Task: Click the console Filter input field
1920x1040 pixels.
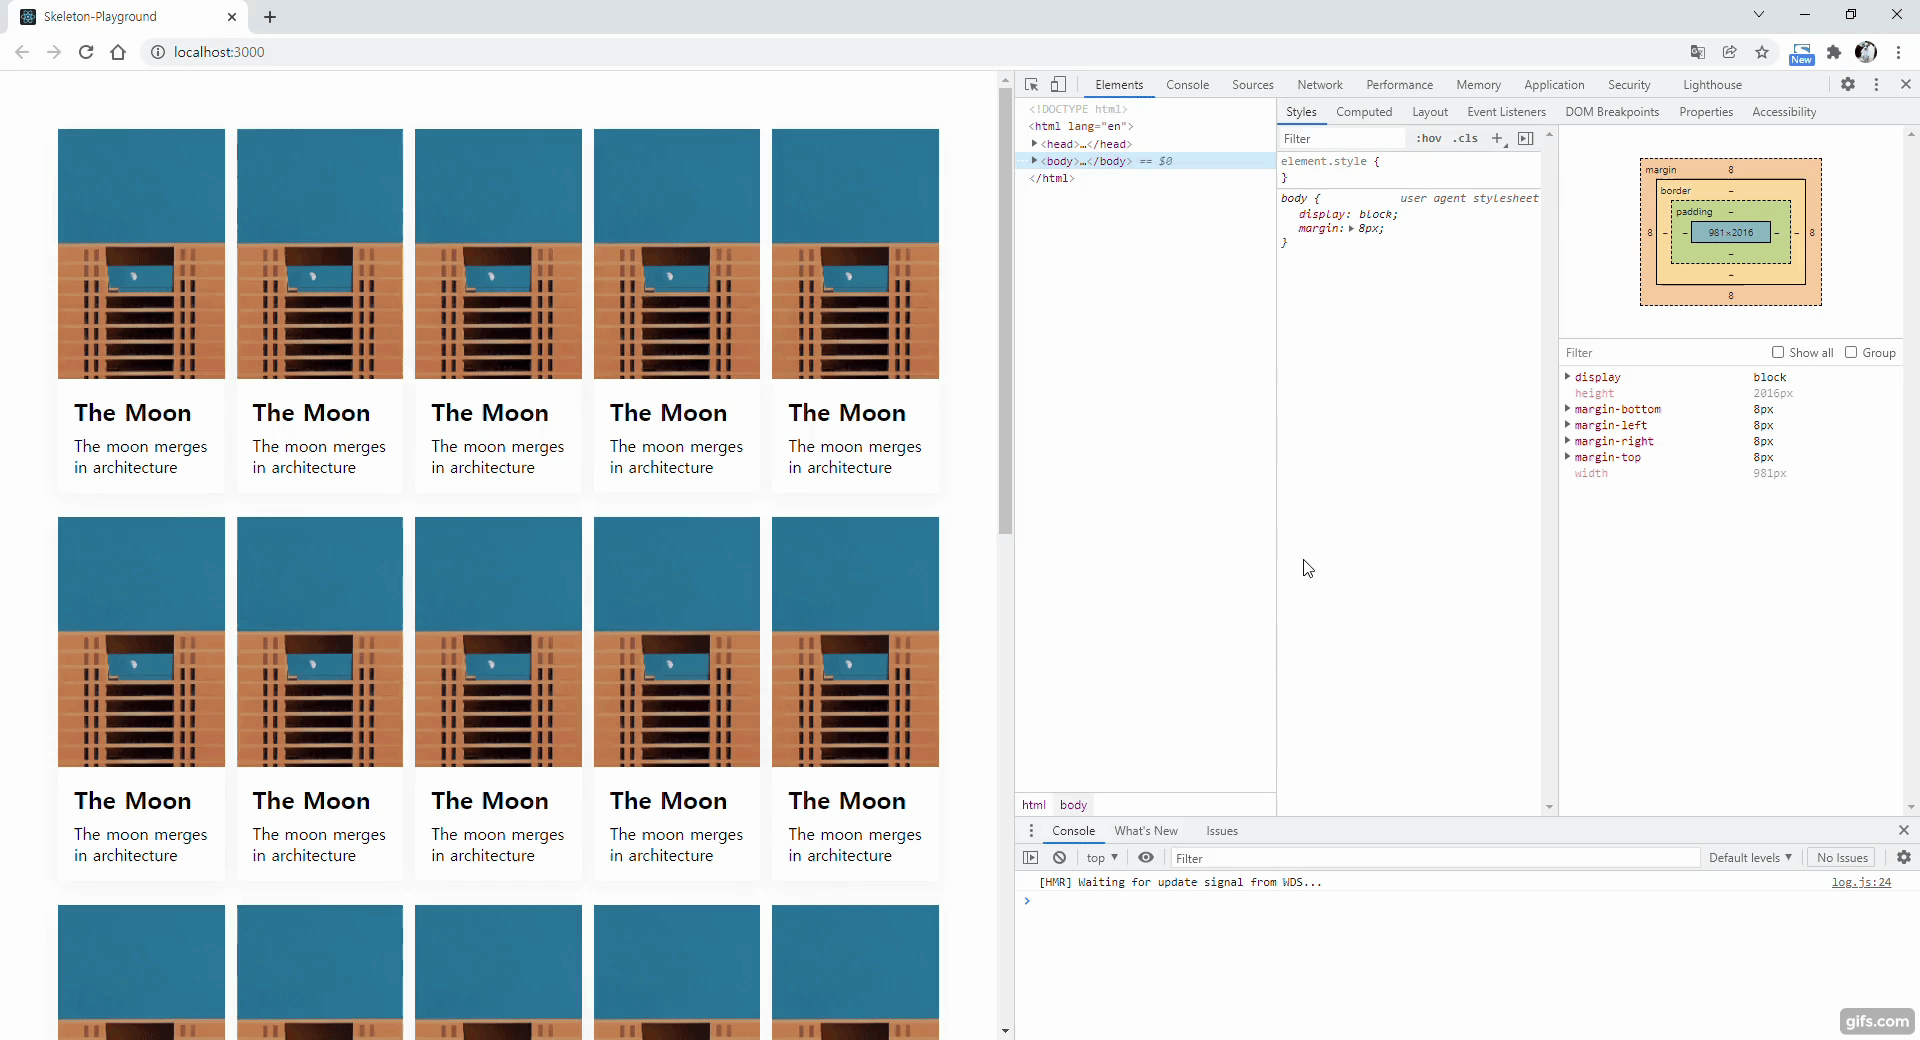Action: (1435, 858)
